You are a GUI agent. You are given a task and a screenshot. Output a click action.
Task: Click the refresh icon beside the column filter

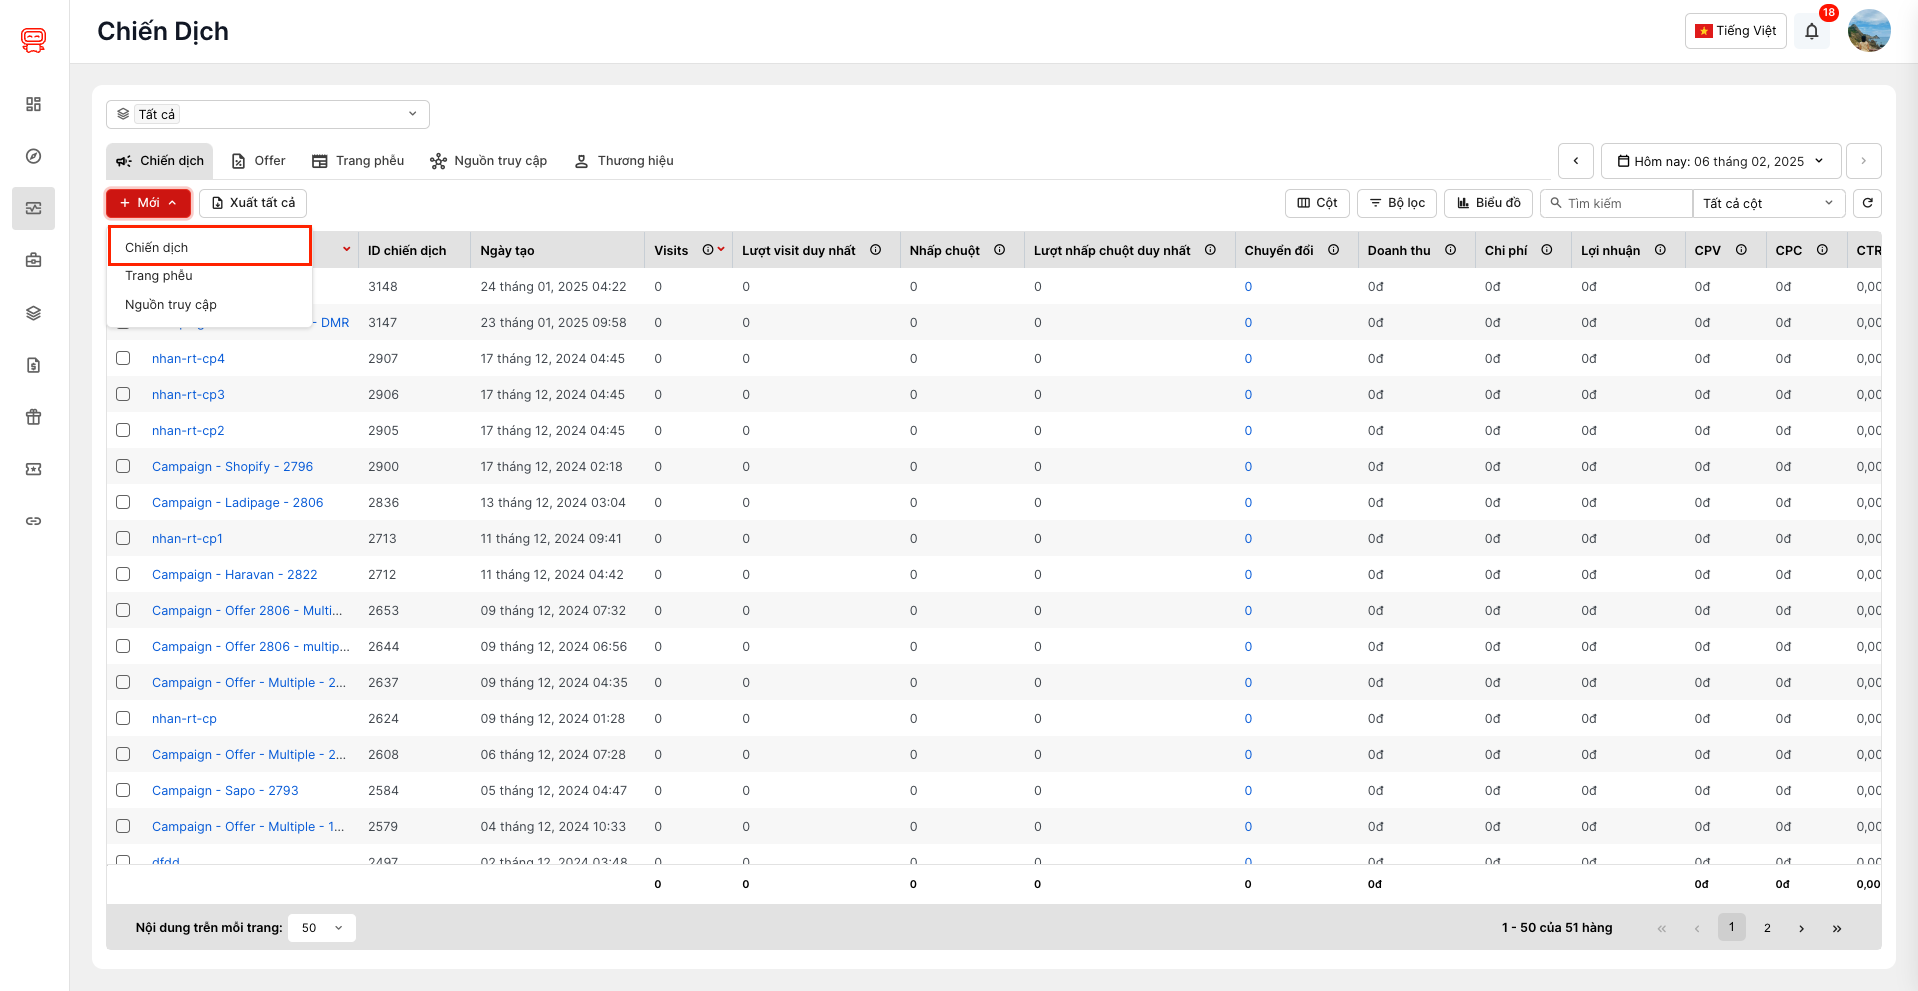pos(1867,203)
